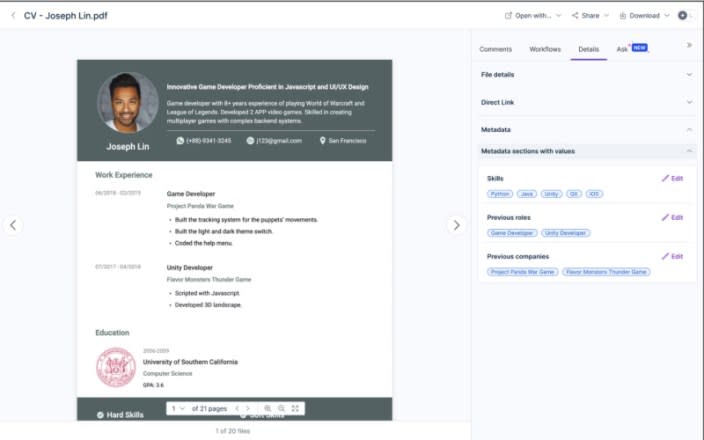
Task: Click the 'Skills' metadata label
Action: (495, 179)
